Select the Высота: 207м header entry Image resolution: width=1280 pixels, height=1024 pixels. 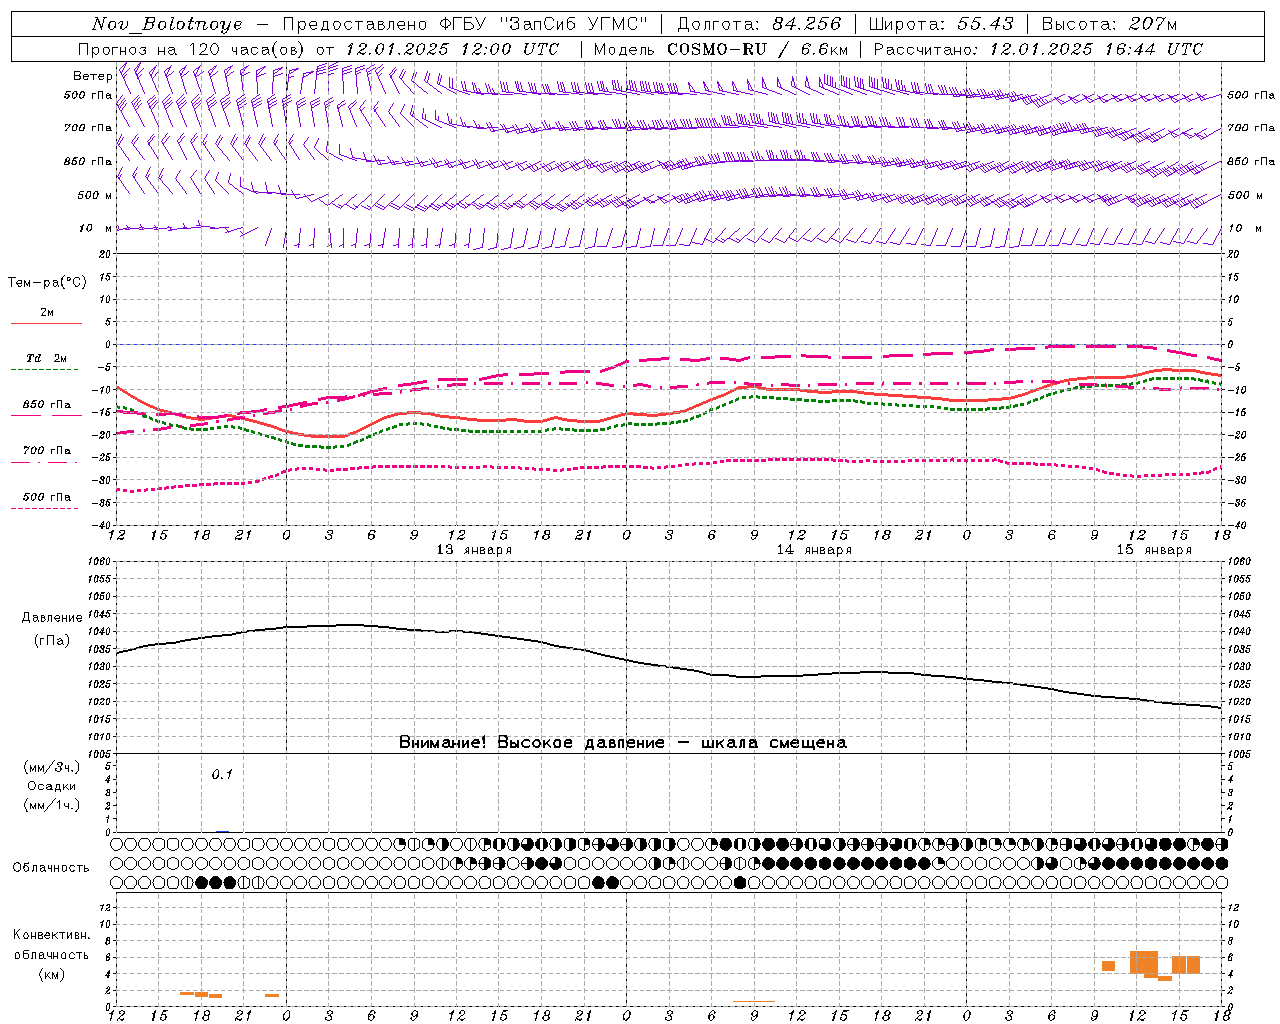[x=1109, y=24]
